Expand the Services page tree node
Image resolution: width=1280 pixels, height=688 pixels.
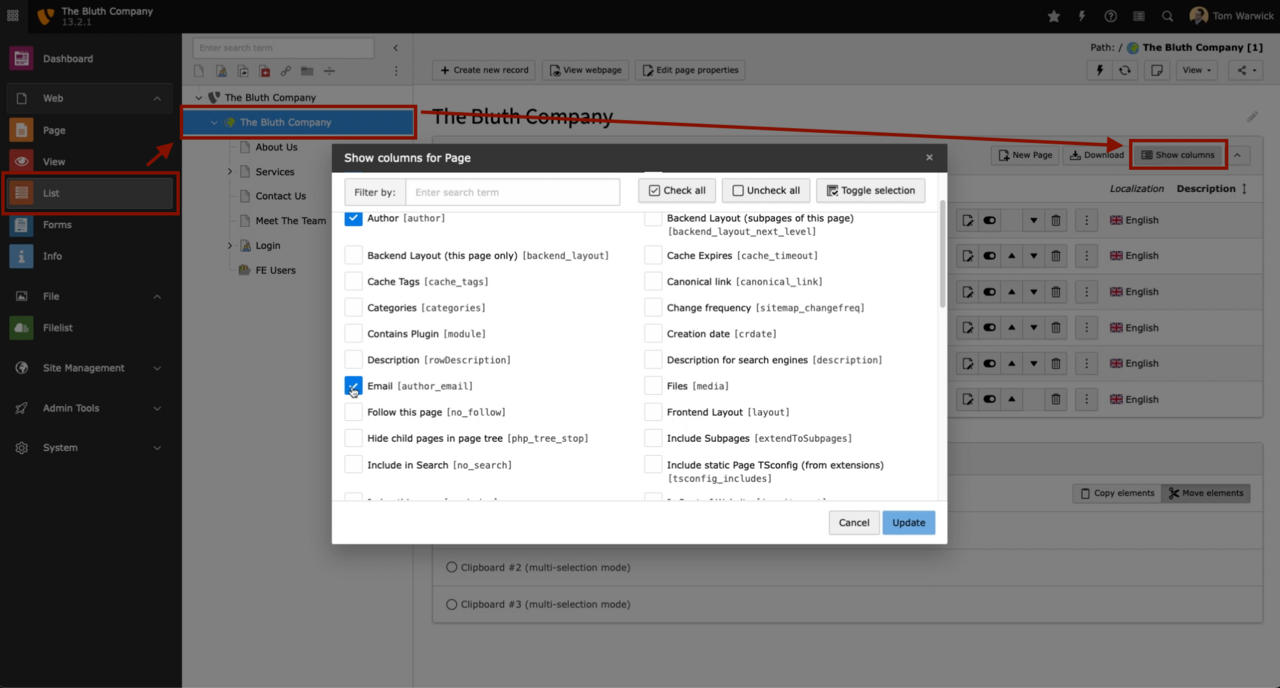(230, 172)
